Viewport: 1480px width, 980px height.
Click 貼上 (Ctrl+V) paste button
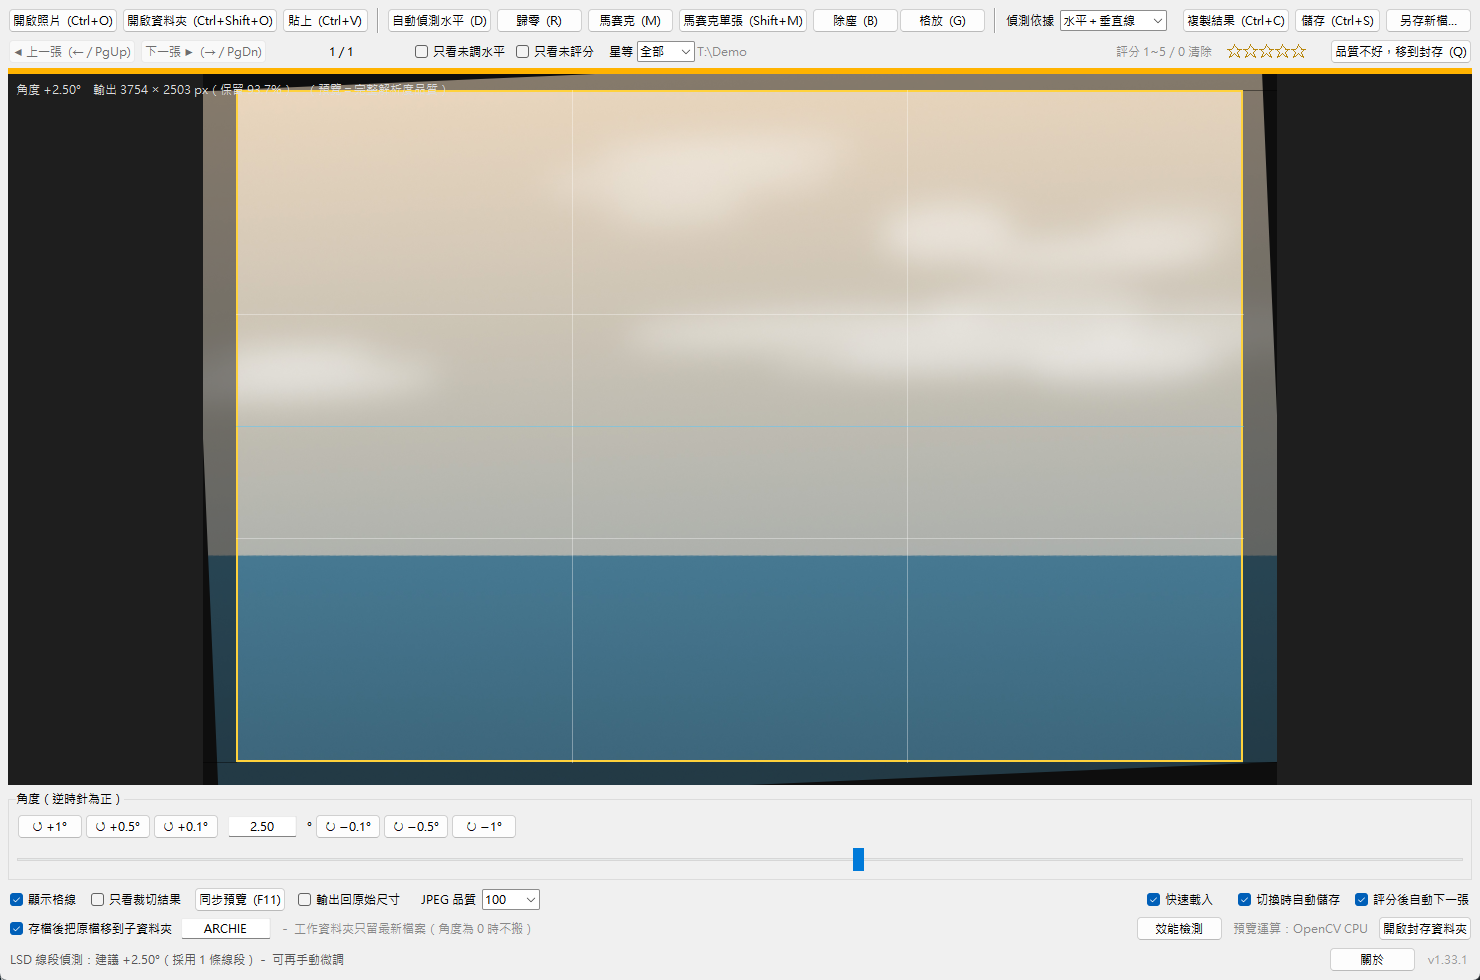[x=325, y=20]
